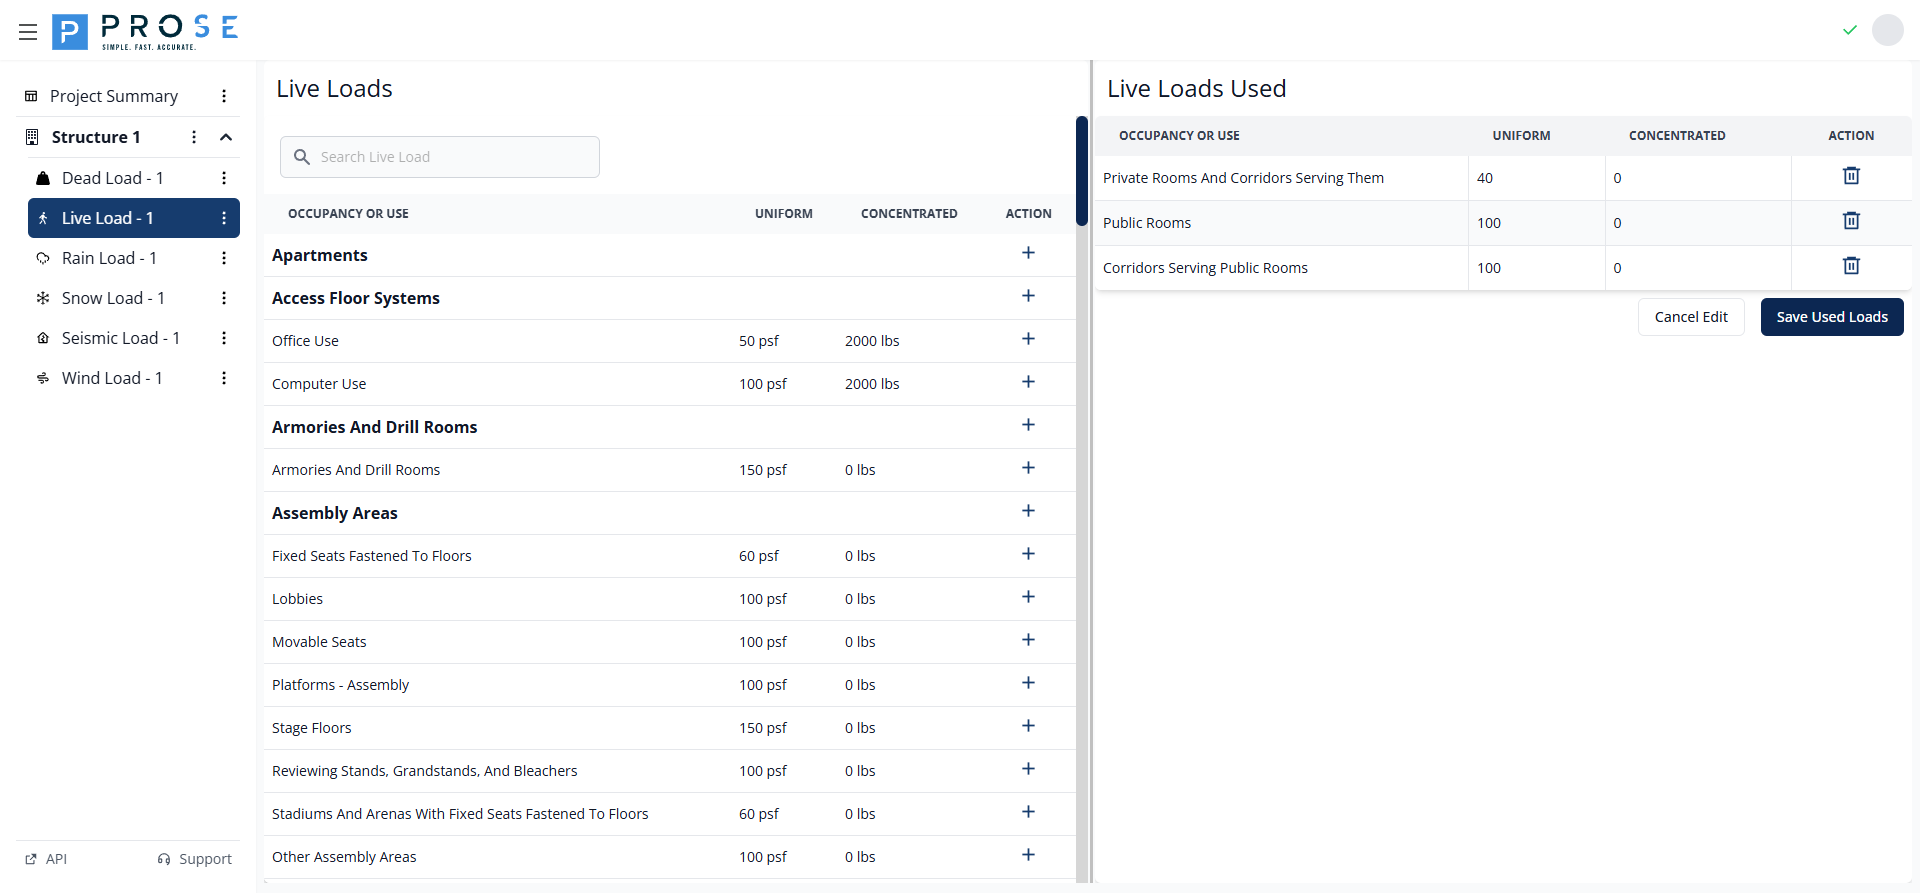1920x893 pixels.
Task: Open Dead Load - 1 page
Action: [x=112, y=178]
